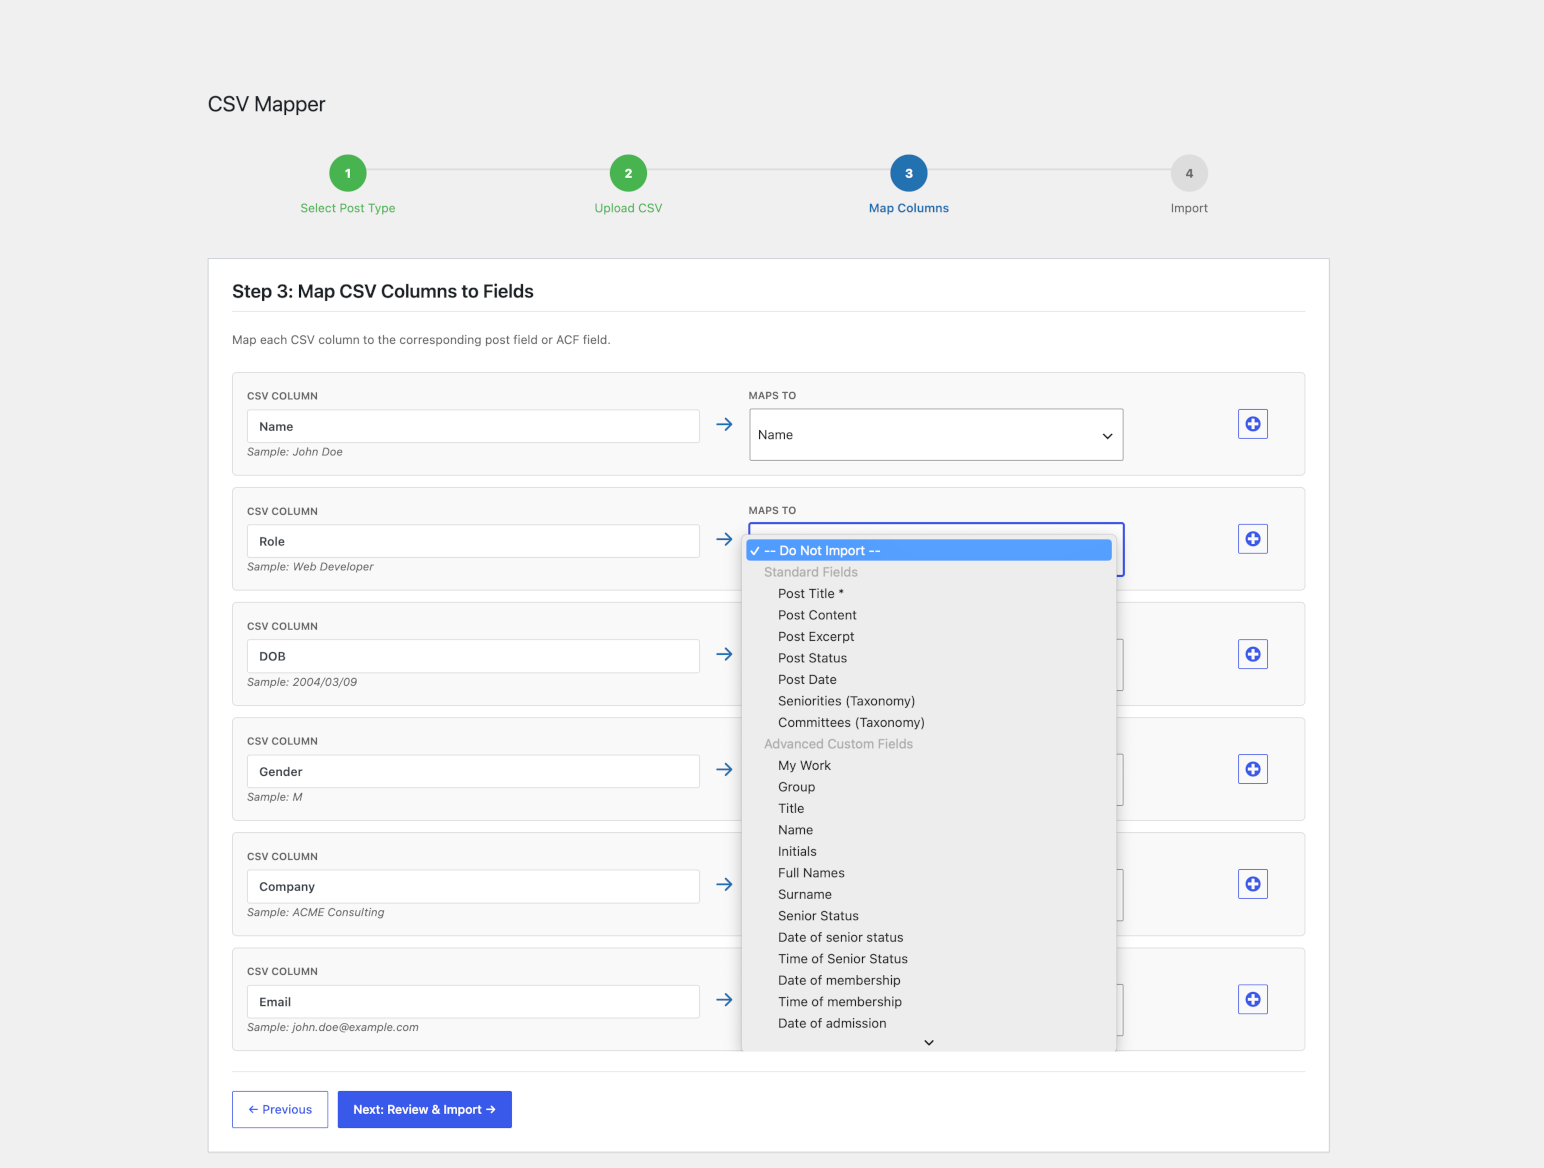Click arrow icon next to Role column
1544x1168 pixels.
tap(724, 539)
